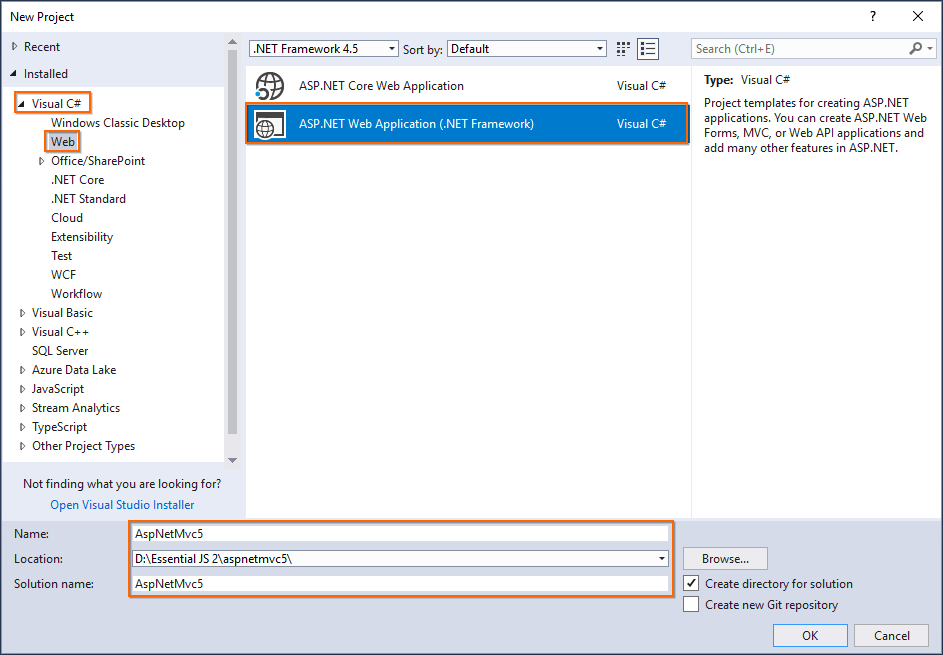The width and height of the screenshot is (943, 655).
Task: Expand the Office/SharePoint node
Action: (41, 161)
